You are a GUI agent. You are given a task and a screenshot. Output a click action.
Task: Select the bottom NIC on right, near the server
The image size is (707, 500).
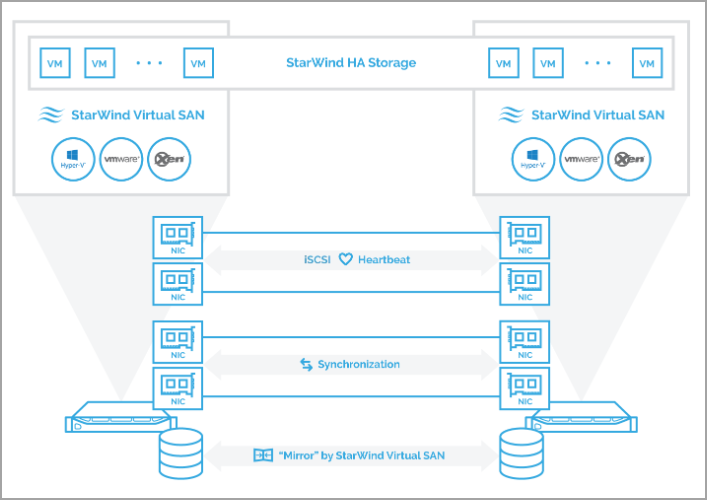pos(525,388)
